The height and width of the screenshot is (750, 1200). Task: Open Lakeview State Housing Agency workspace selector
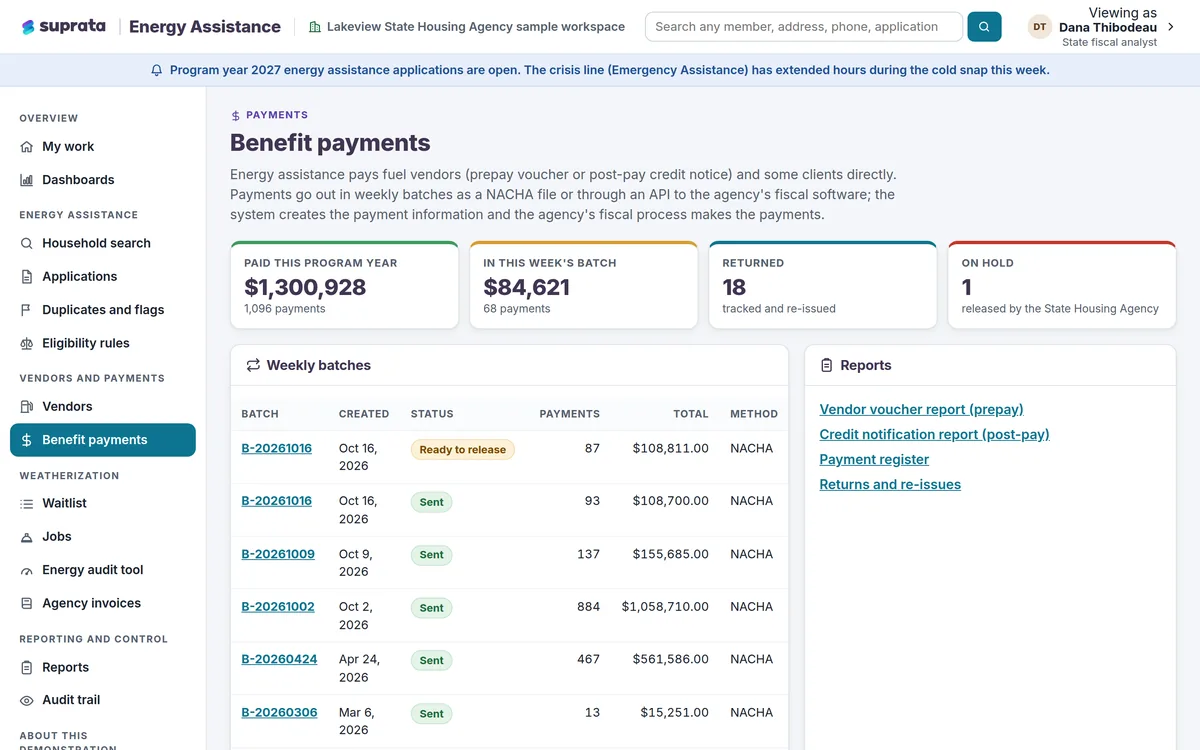[x=467, y=27]
